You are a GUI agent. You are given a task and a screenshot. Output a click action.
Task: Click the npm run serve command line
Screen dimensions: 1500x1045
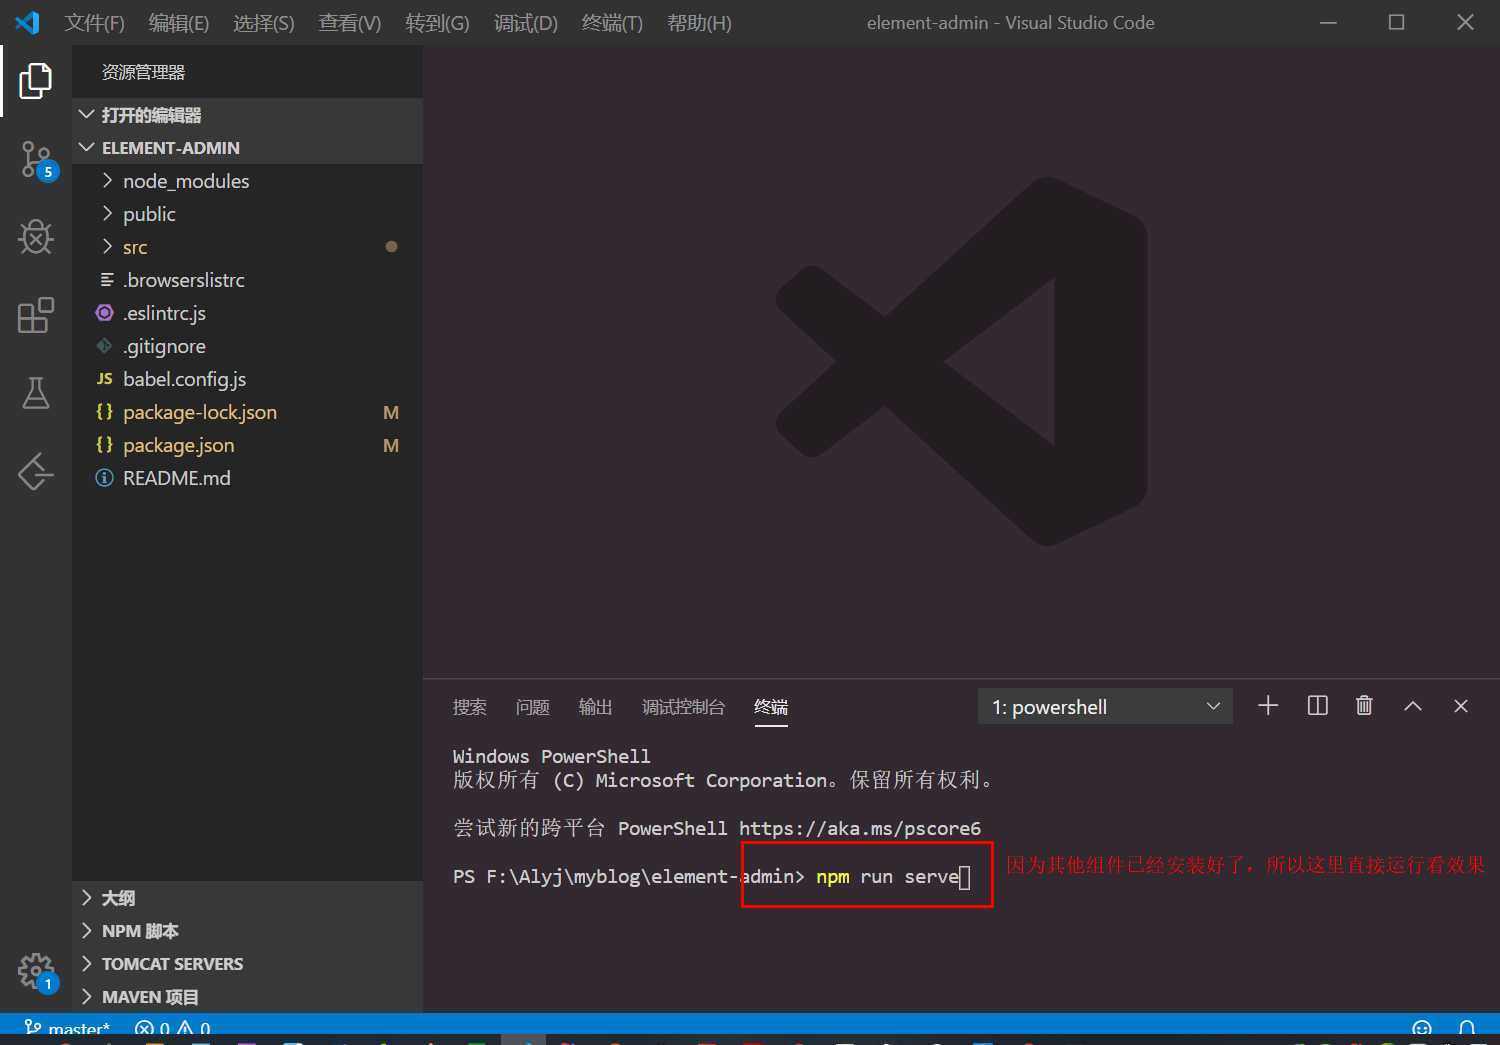(887, 877)
